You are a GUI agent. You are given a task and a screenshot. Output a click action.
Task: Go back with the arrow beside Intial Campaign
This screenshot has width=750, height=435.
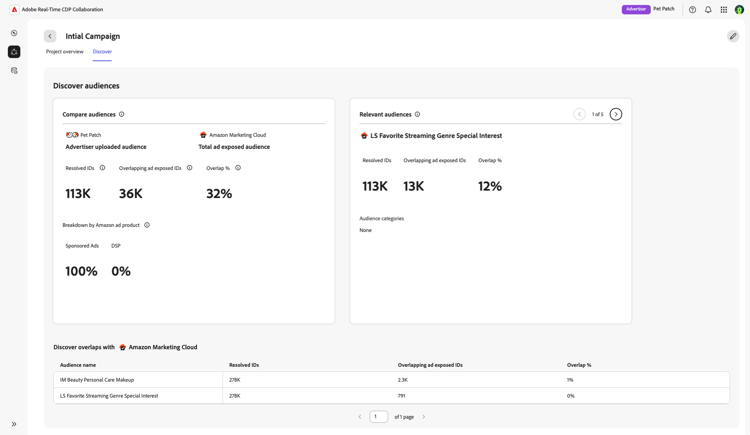(x=50, y=36)
